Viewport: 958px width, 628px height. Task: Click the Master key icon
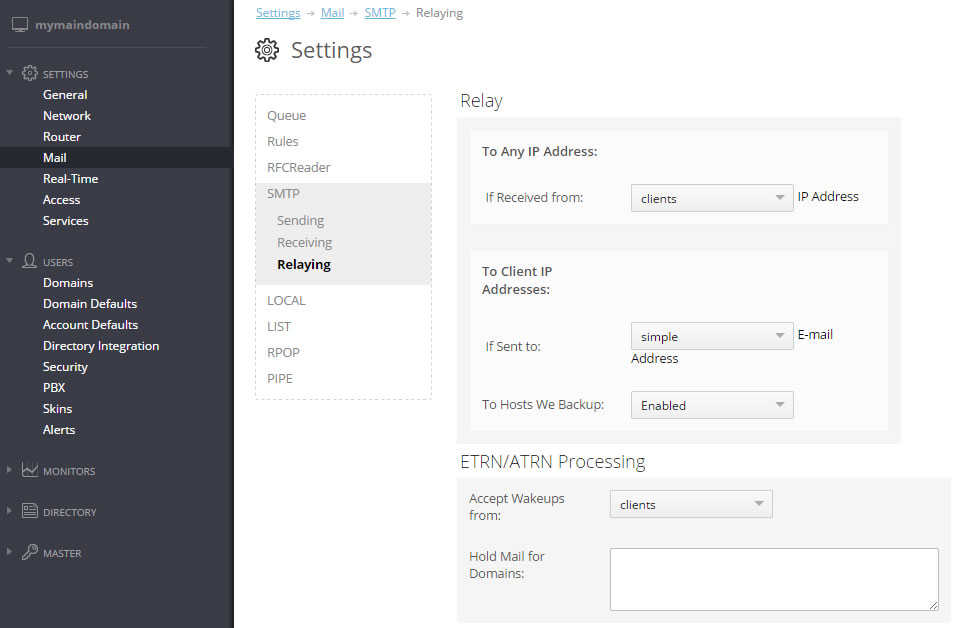pyautogui.click(x=29, y=552)
